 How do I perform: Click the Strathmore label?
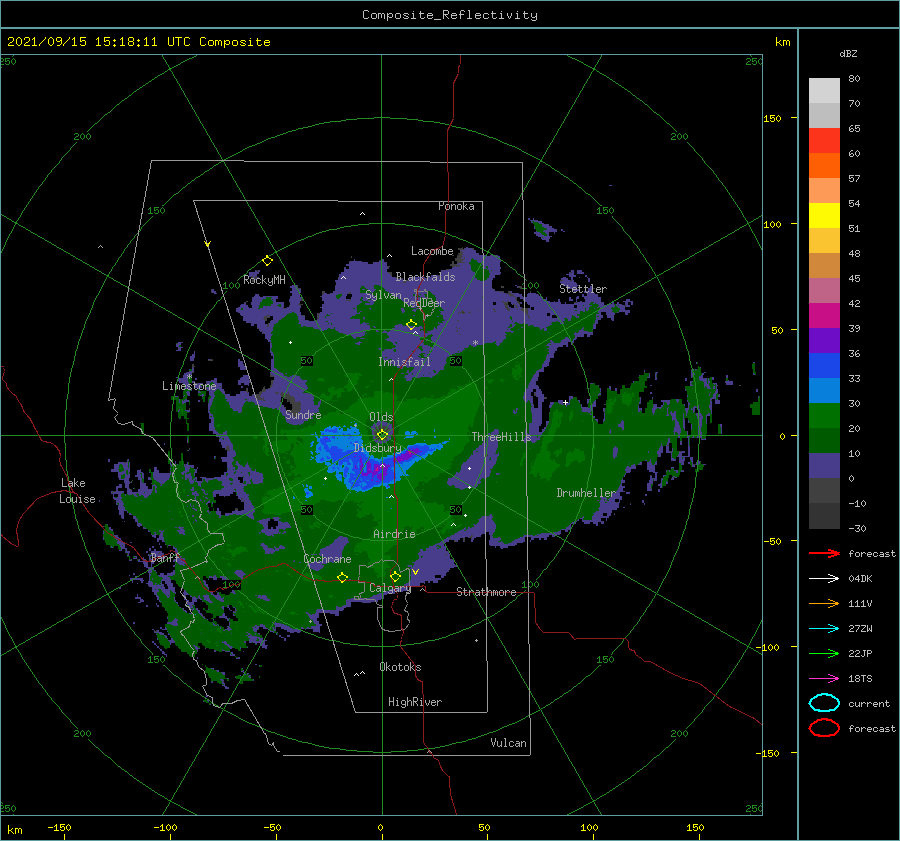[x=486, y=592]
